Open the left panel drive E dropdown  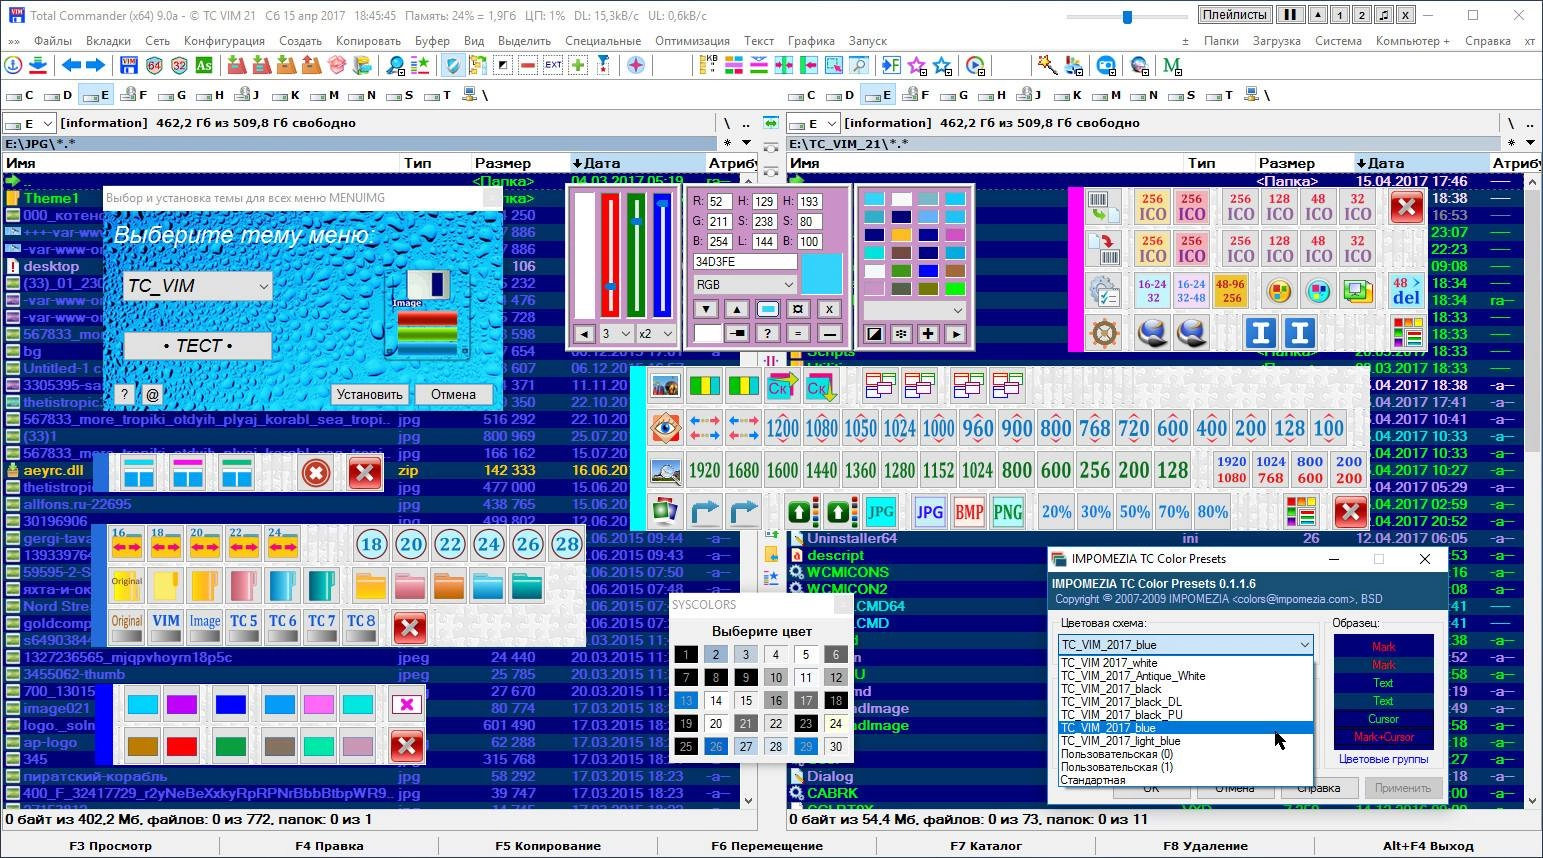point(30,123)
